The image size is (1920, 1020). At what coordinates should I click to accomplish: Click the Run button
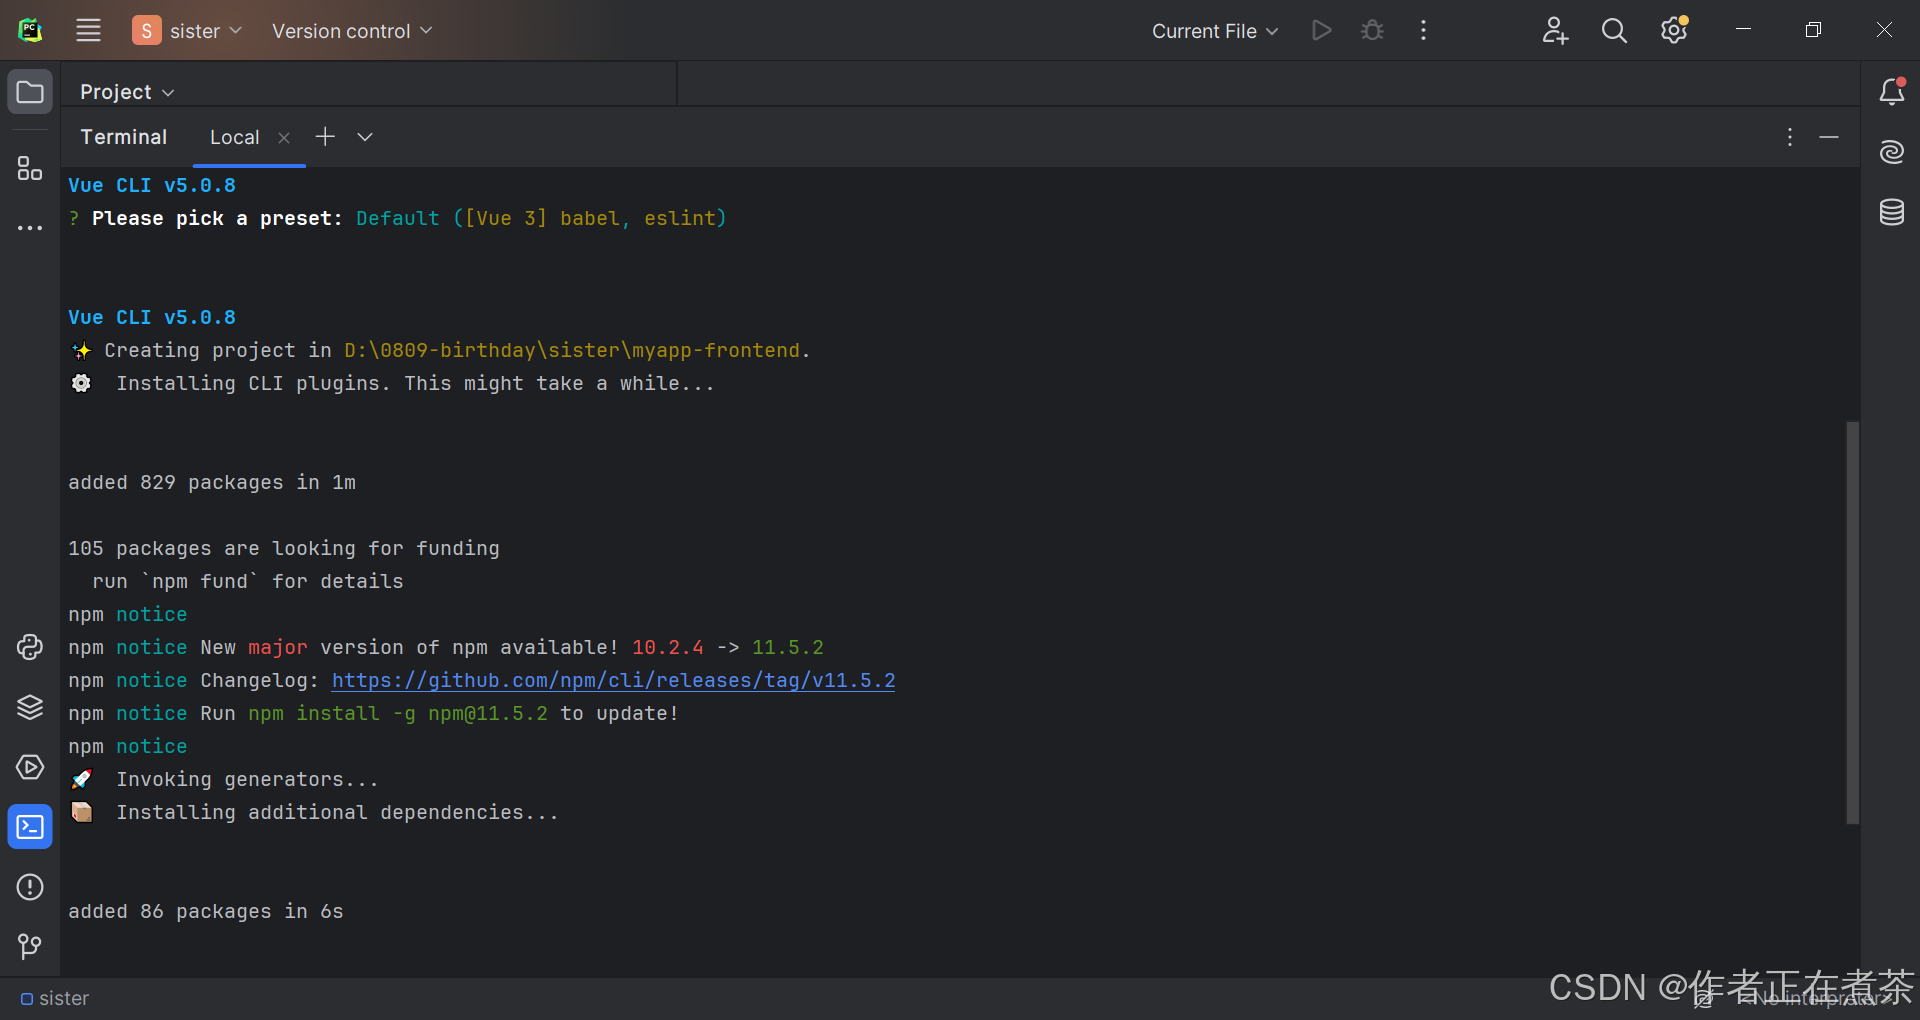coord(1321,30)
